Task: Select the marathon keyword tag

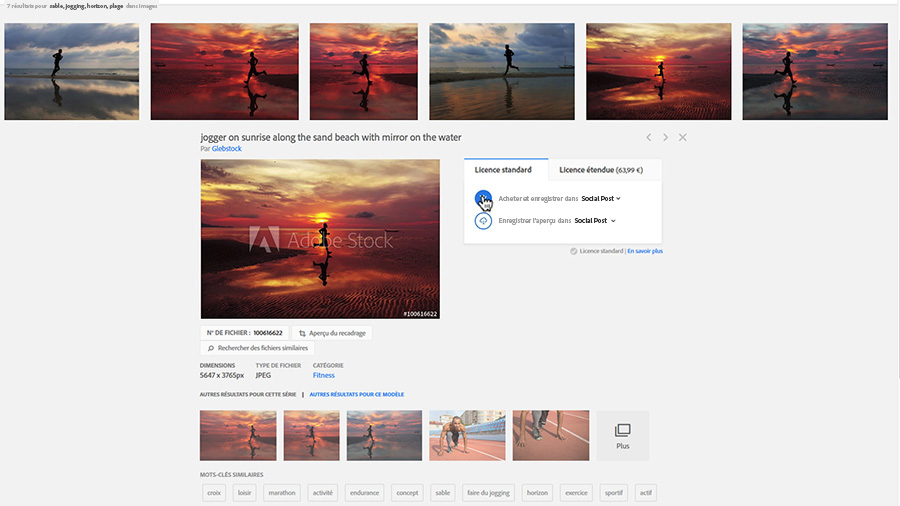Action: point(282,493)
